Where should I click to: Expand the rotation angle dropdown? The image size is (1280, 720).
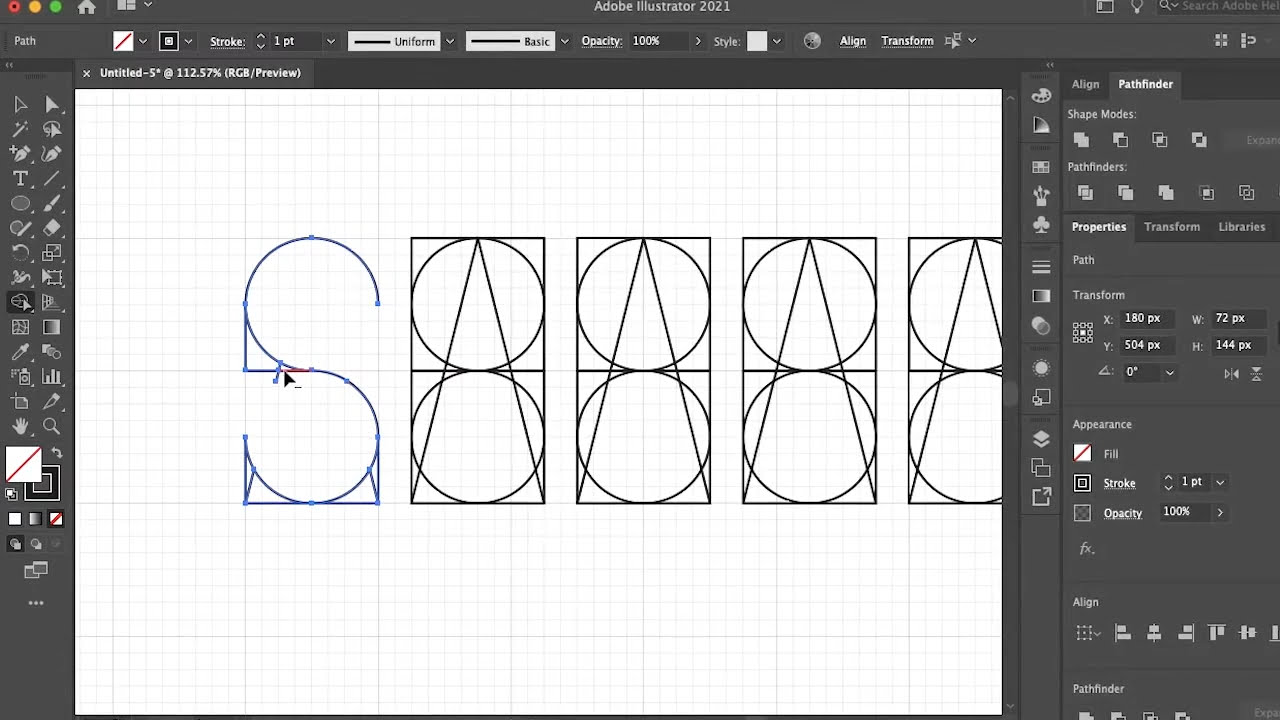1170,373
